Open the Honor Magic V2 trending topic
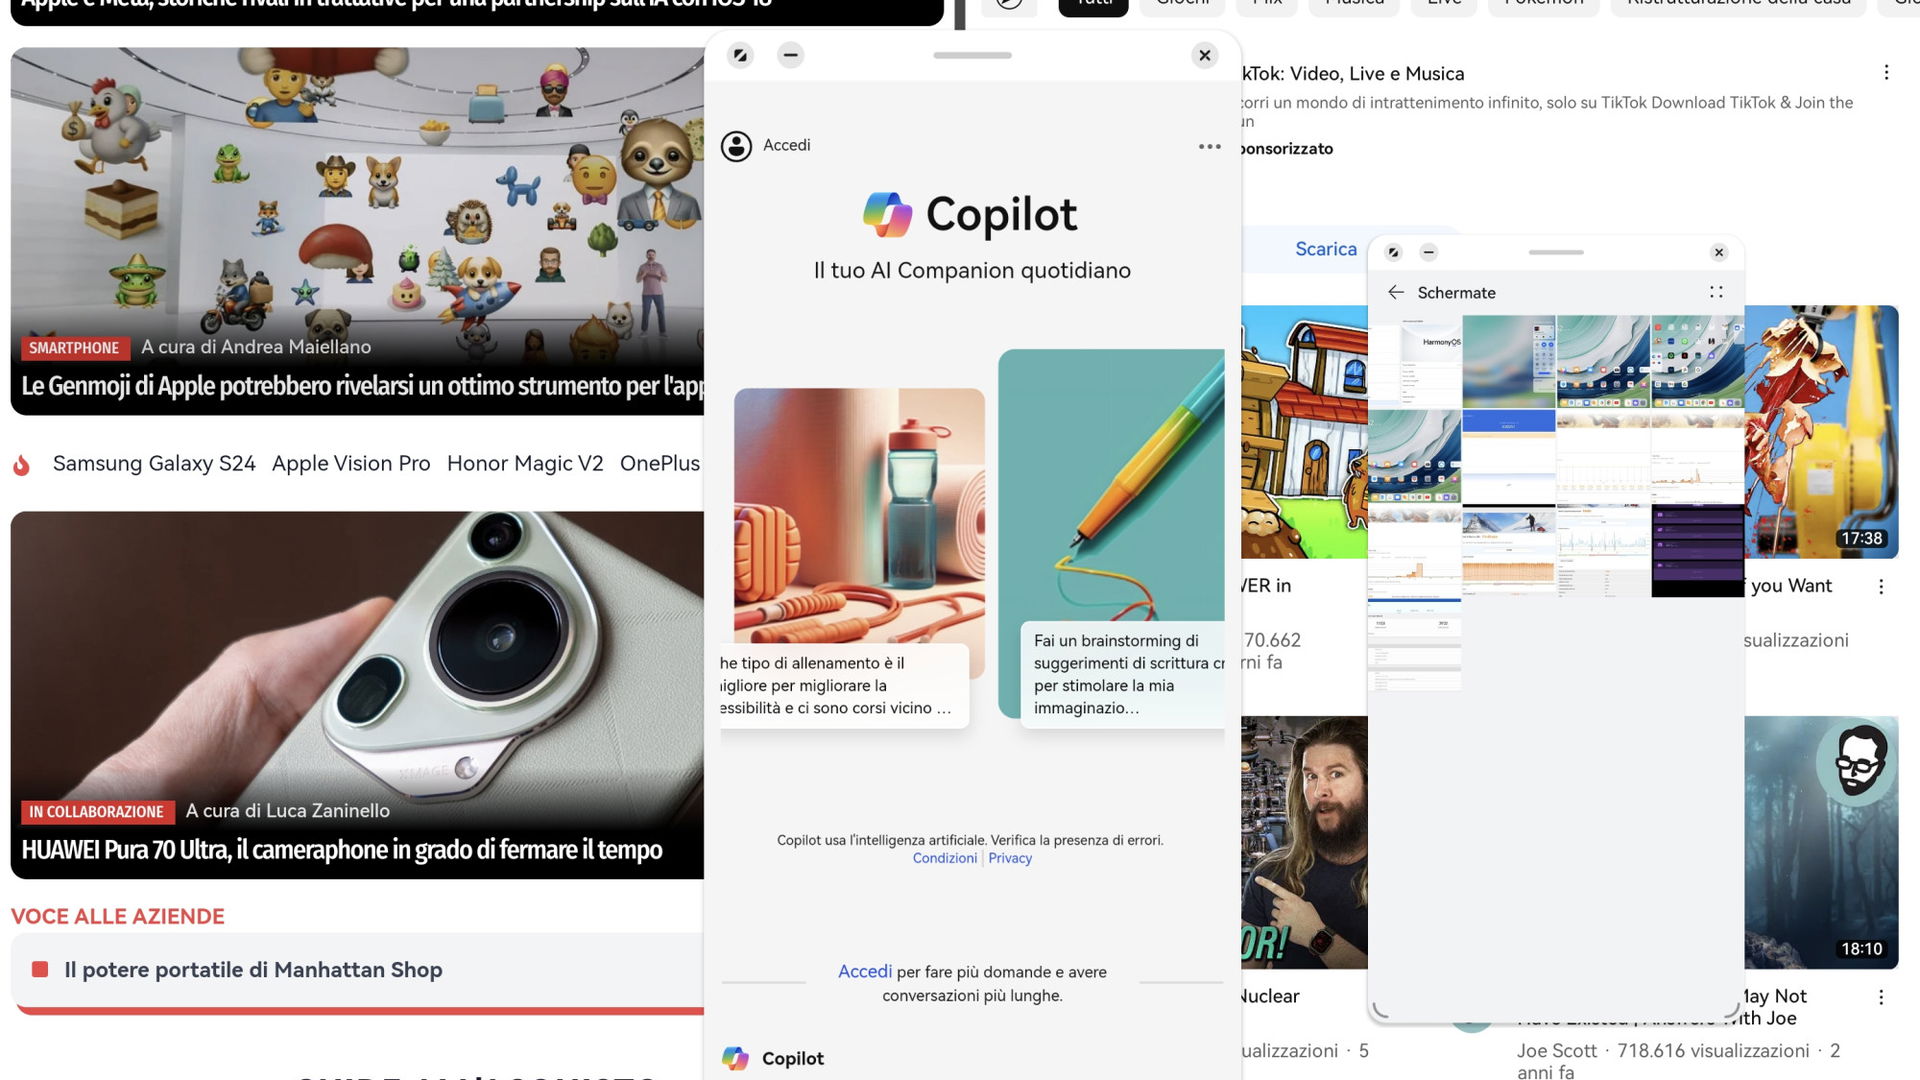The height and width of the screenshot is (1080, 1920). 525,463
